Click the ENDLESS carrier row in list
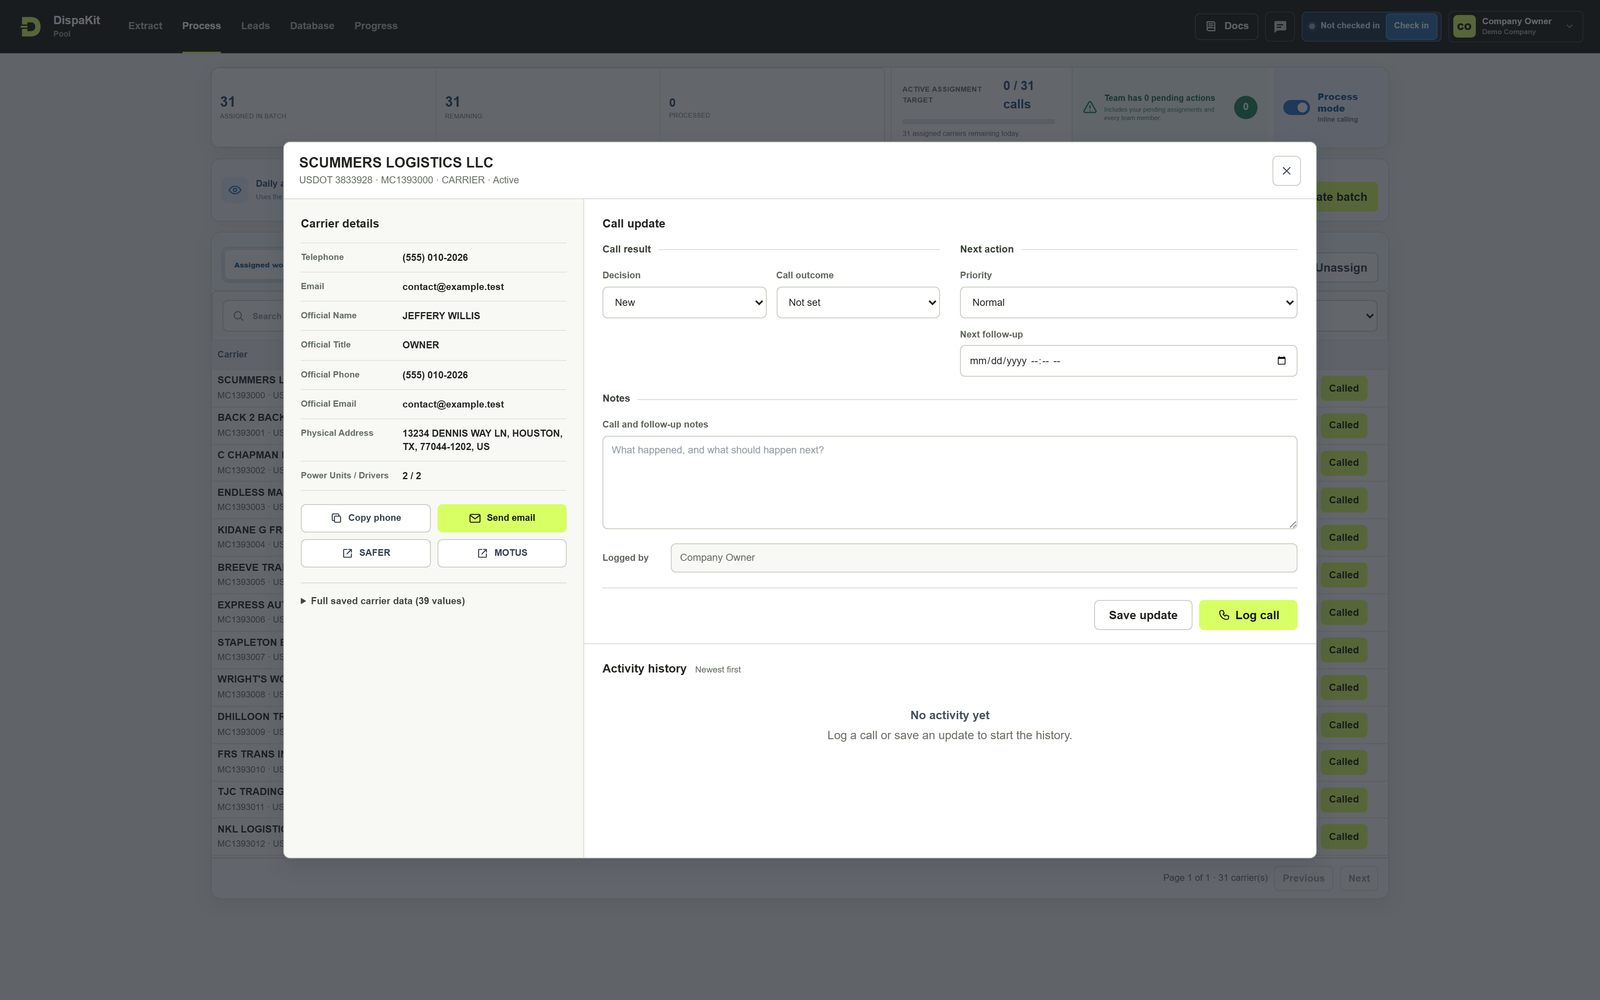This screenshot has height=1000, width=1600. click(x=250, y=499)
